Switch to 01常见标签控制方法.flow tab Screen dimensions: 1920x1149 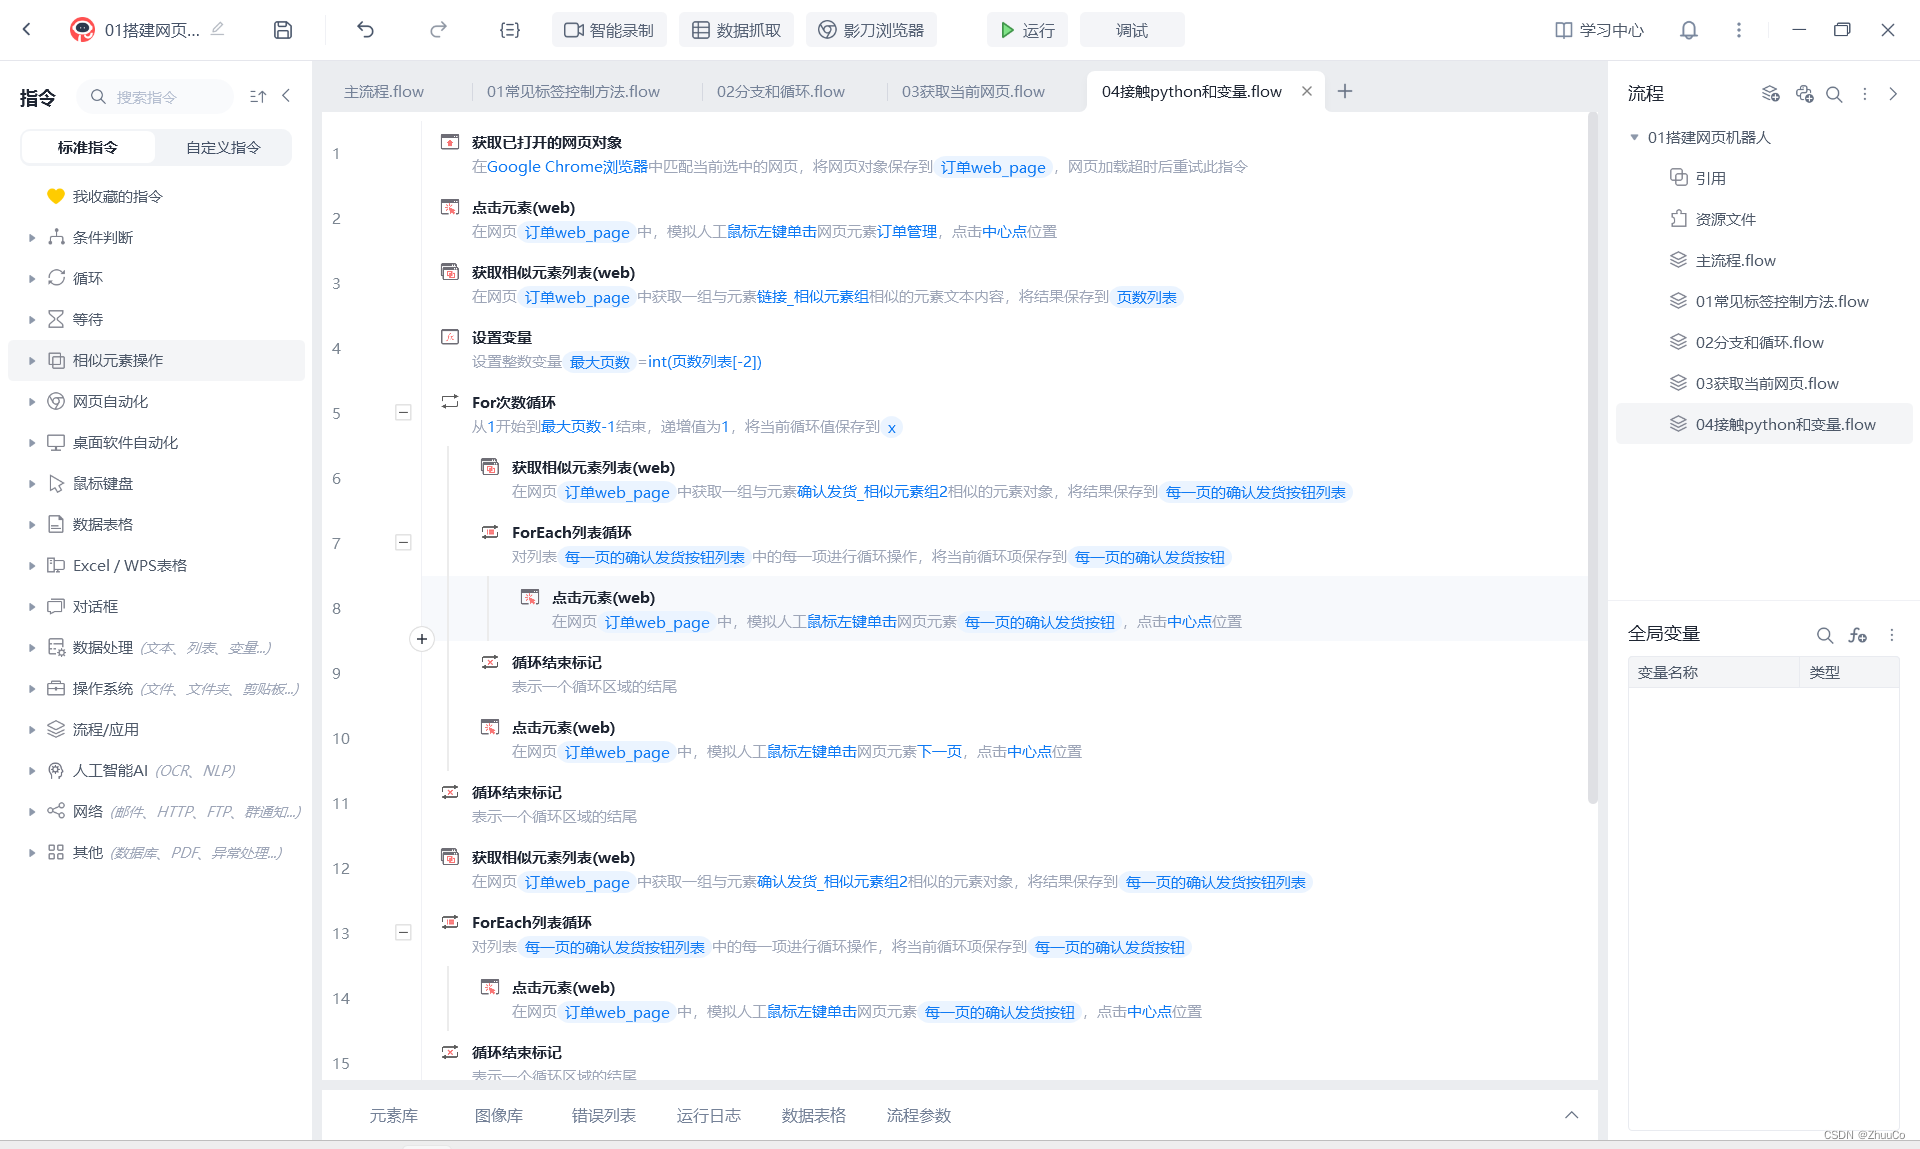pyautogui.click(x=573, y=91)
